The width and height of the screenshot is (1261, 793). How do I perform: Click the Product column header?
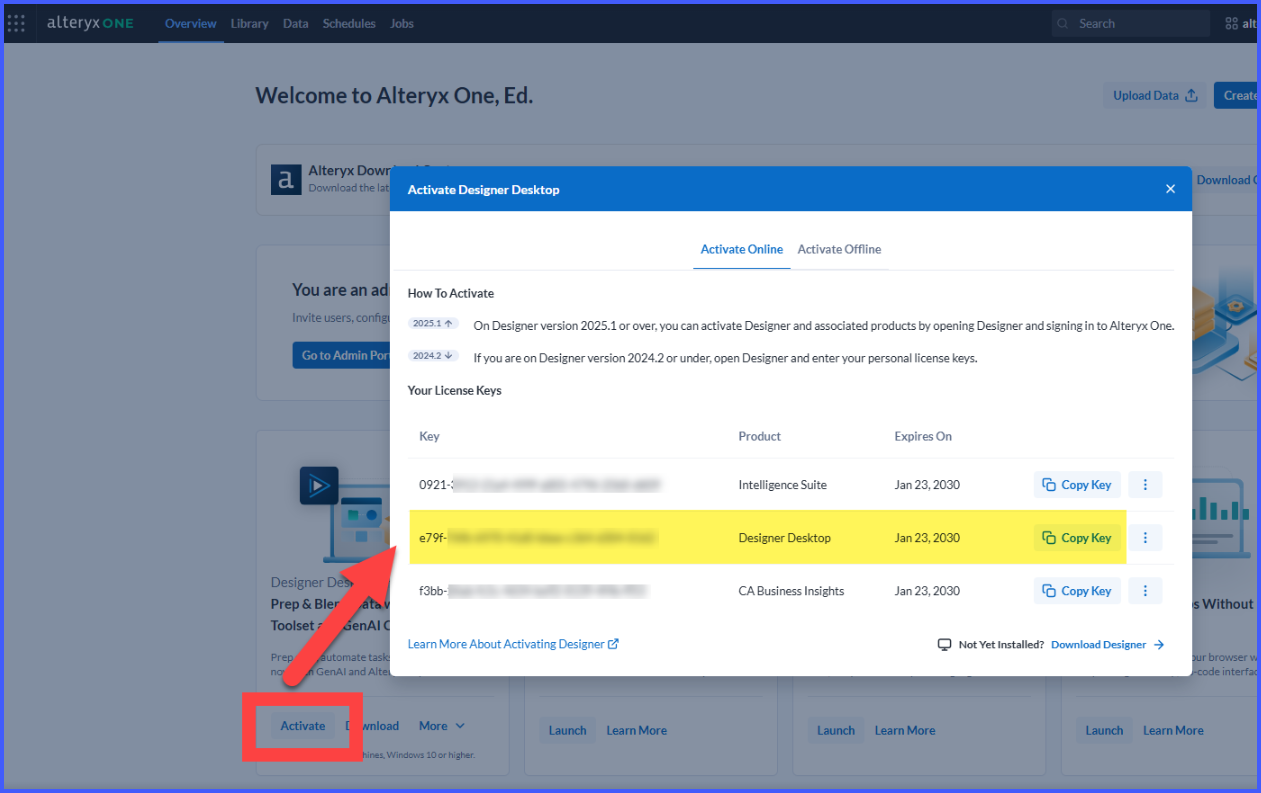[759, 436]
